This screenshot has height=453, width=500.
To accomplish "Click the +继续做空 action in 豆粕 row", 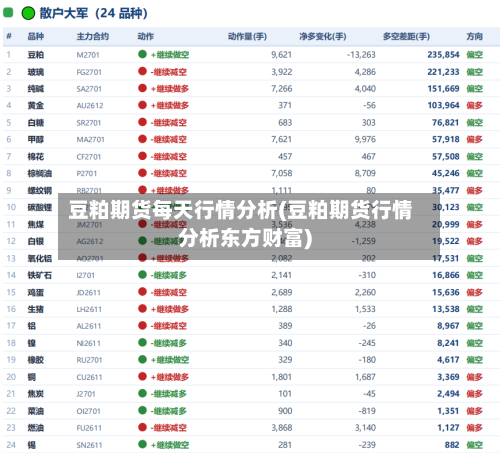I will [170, 55].
